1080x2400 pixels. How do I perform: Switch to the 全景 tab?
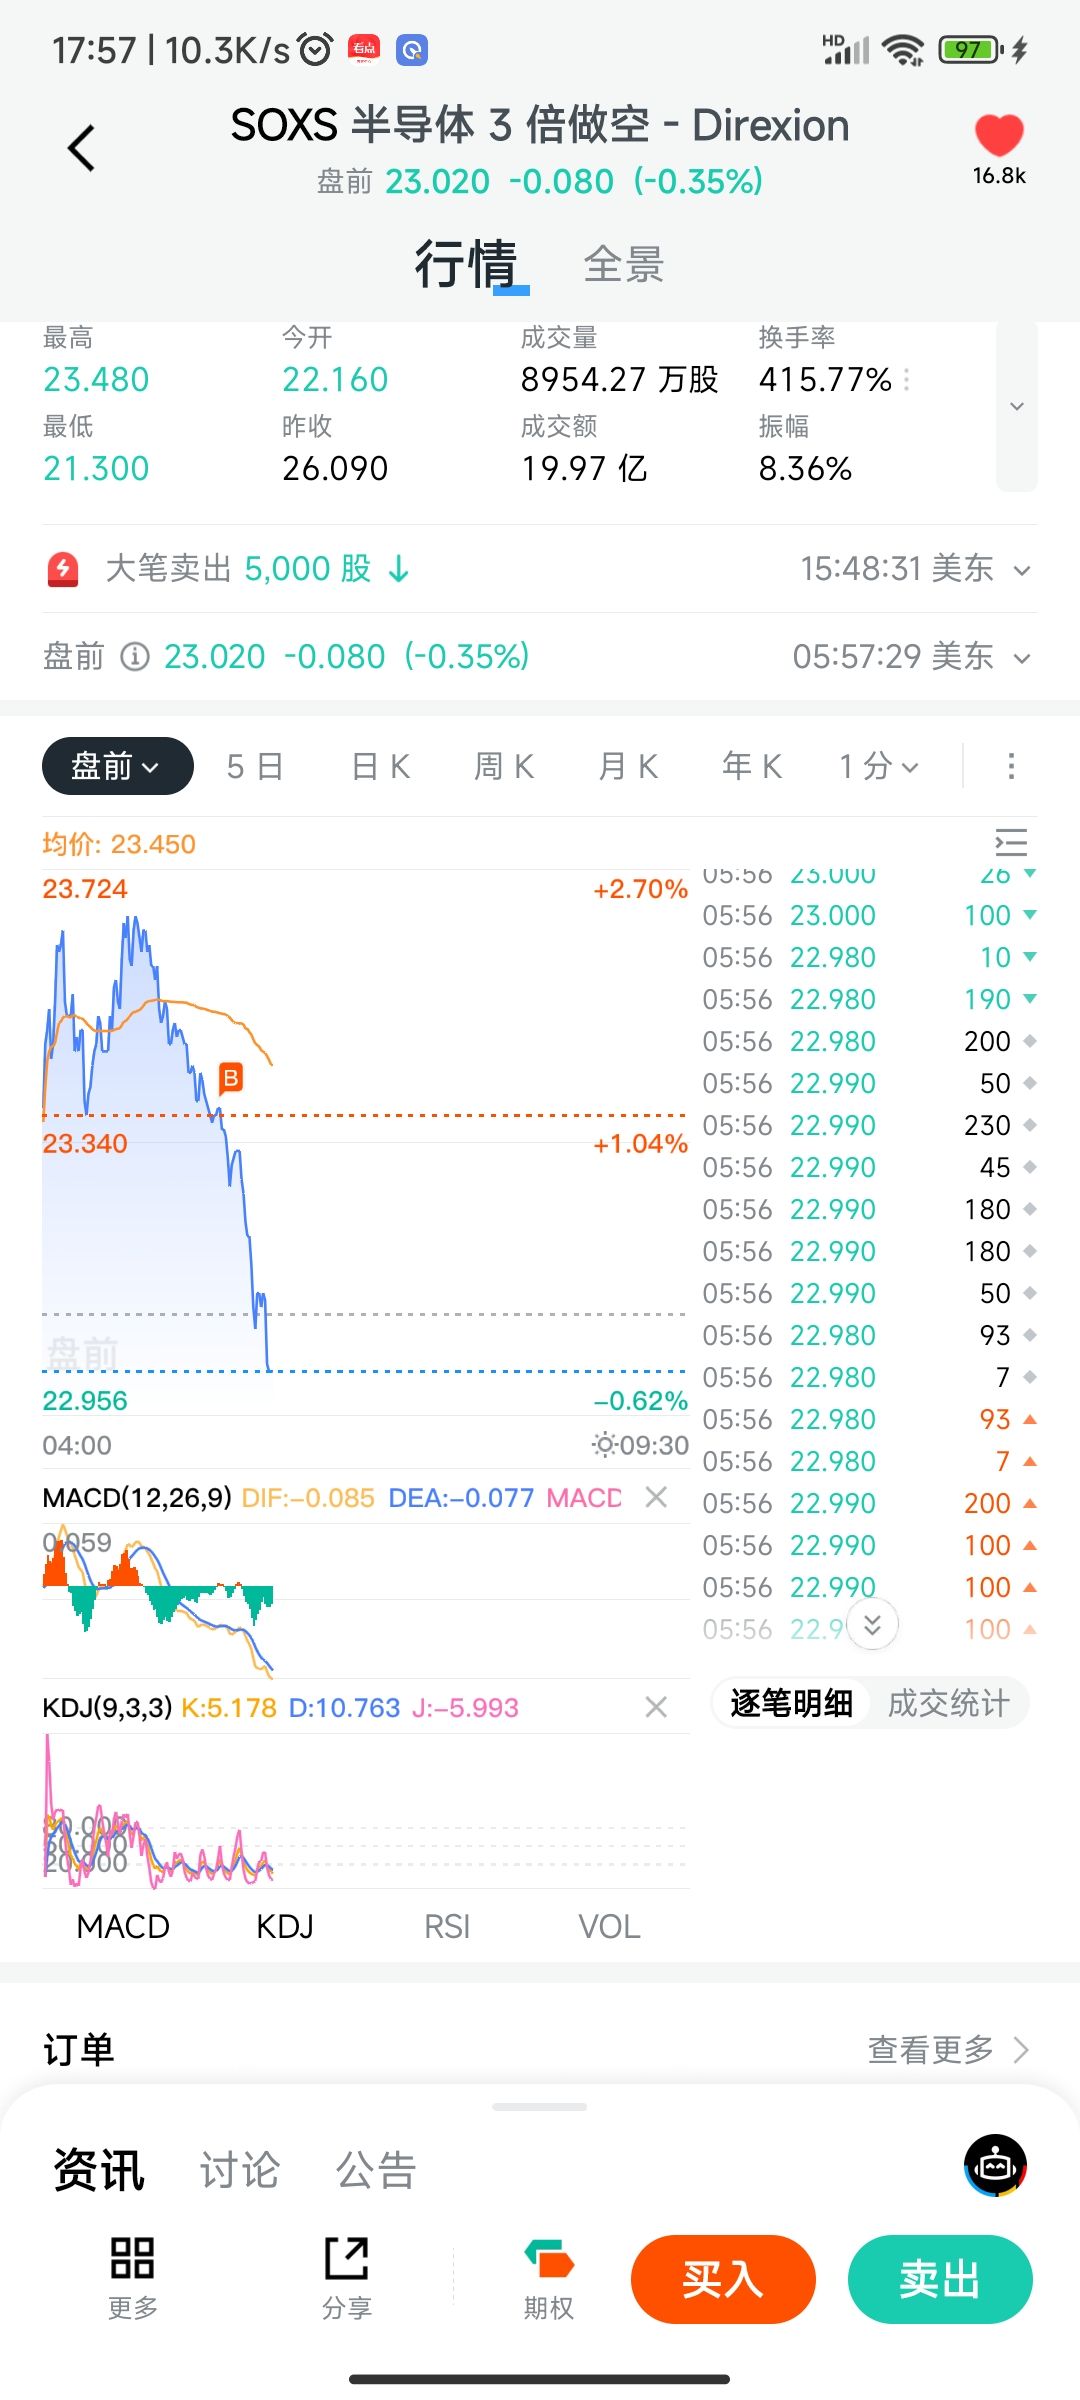pyautogui.click(x=624, y=265)
